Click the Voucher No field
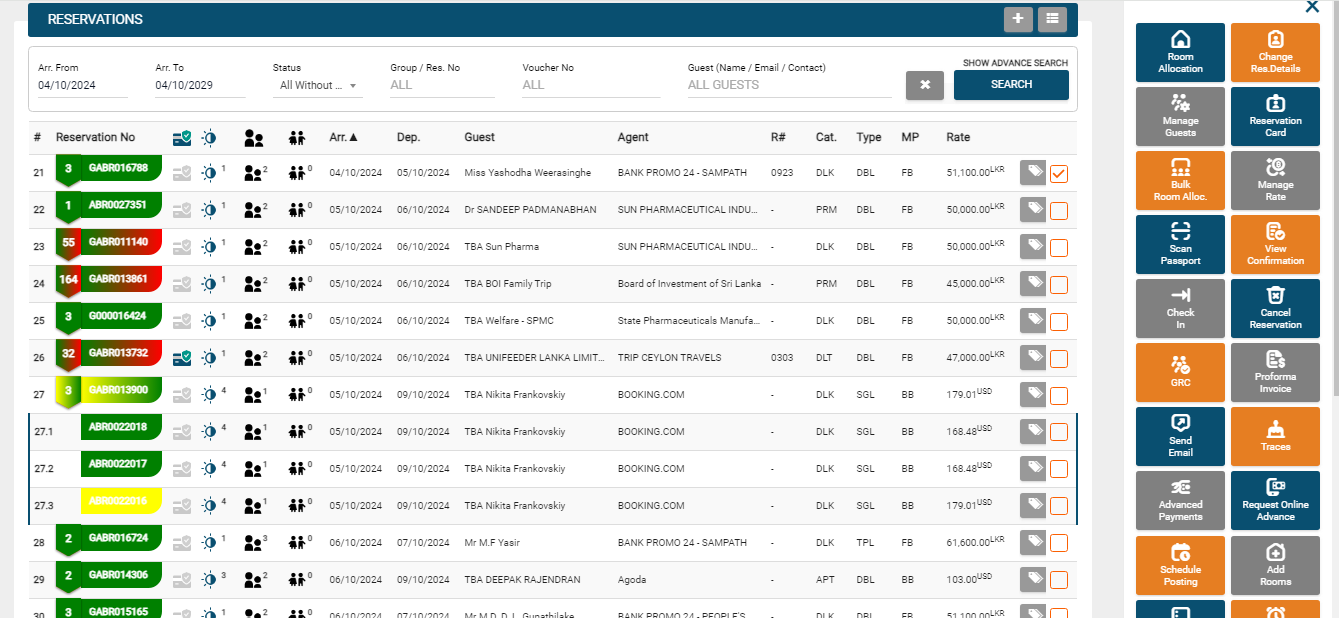 tap(591, 86)
